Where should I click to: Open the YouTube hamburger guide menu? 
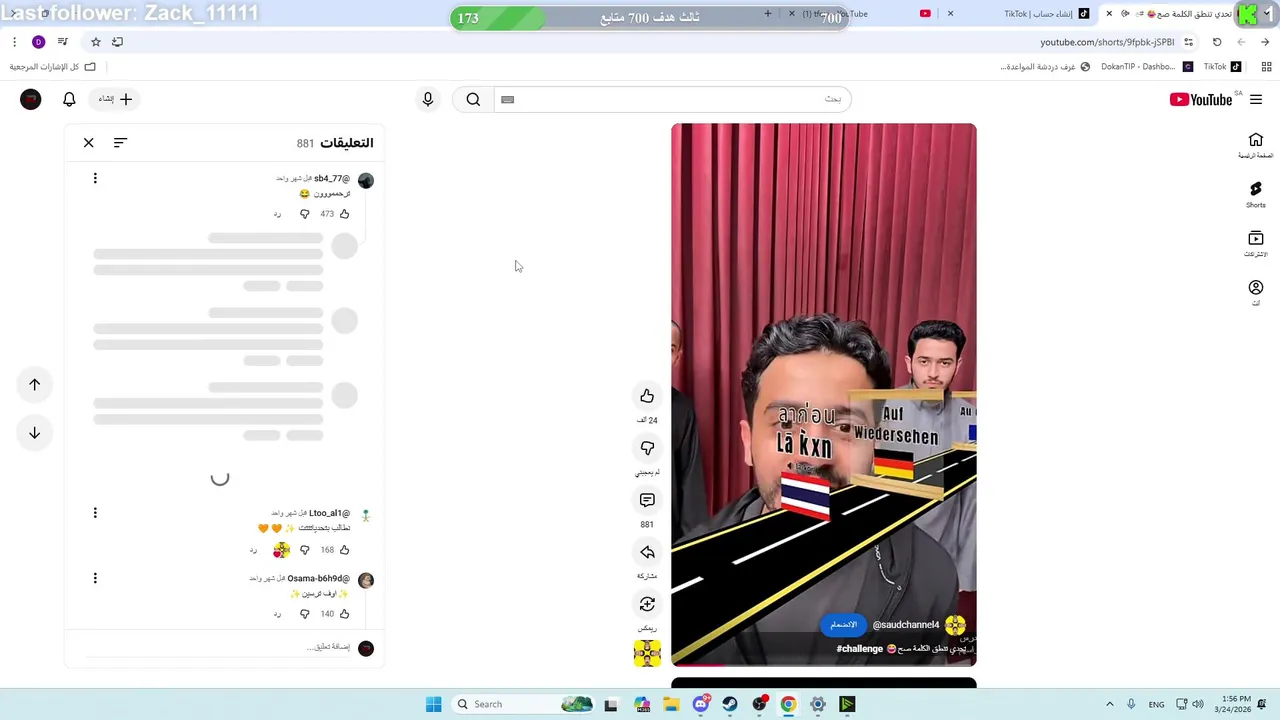[1256, 99]
